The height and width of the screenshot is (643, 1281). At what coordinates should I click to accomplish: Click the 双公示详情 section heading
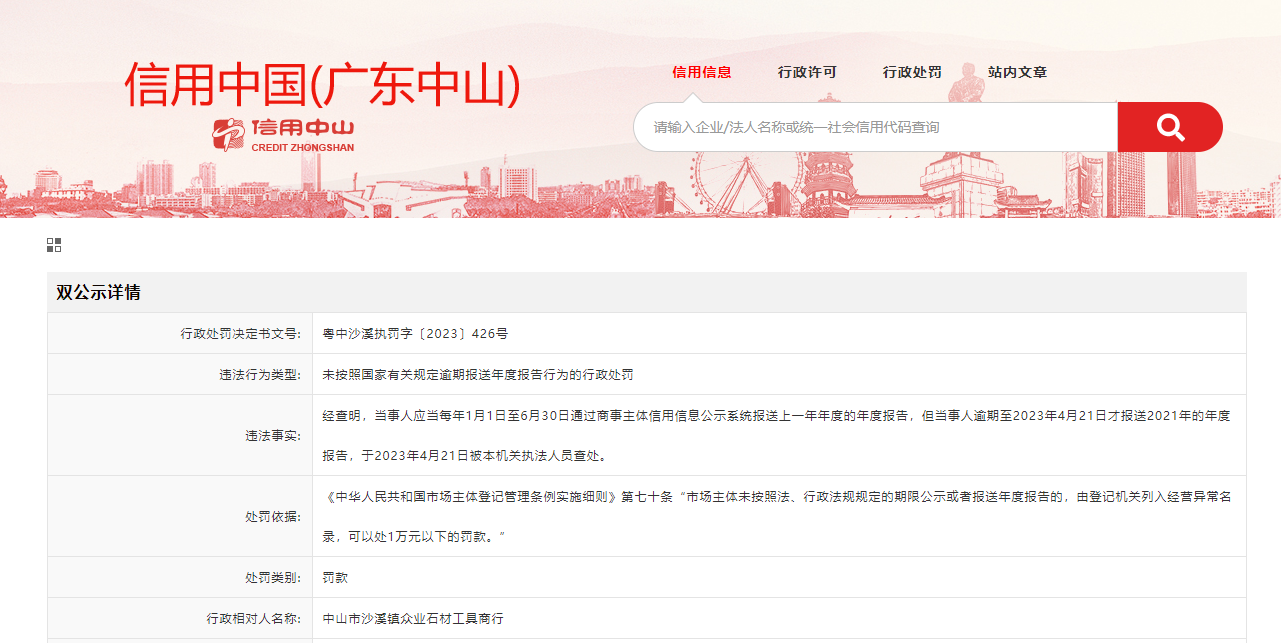98,292
